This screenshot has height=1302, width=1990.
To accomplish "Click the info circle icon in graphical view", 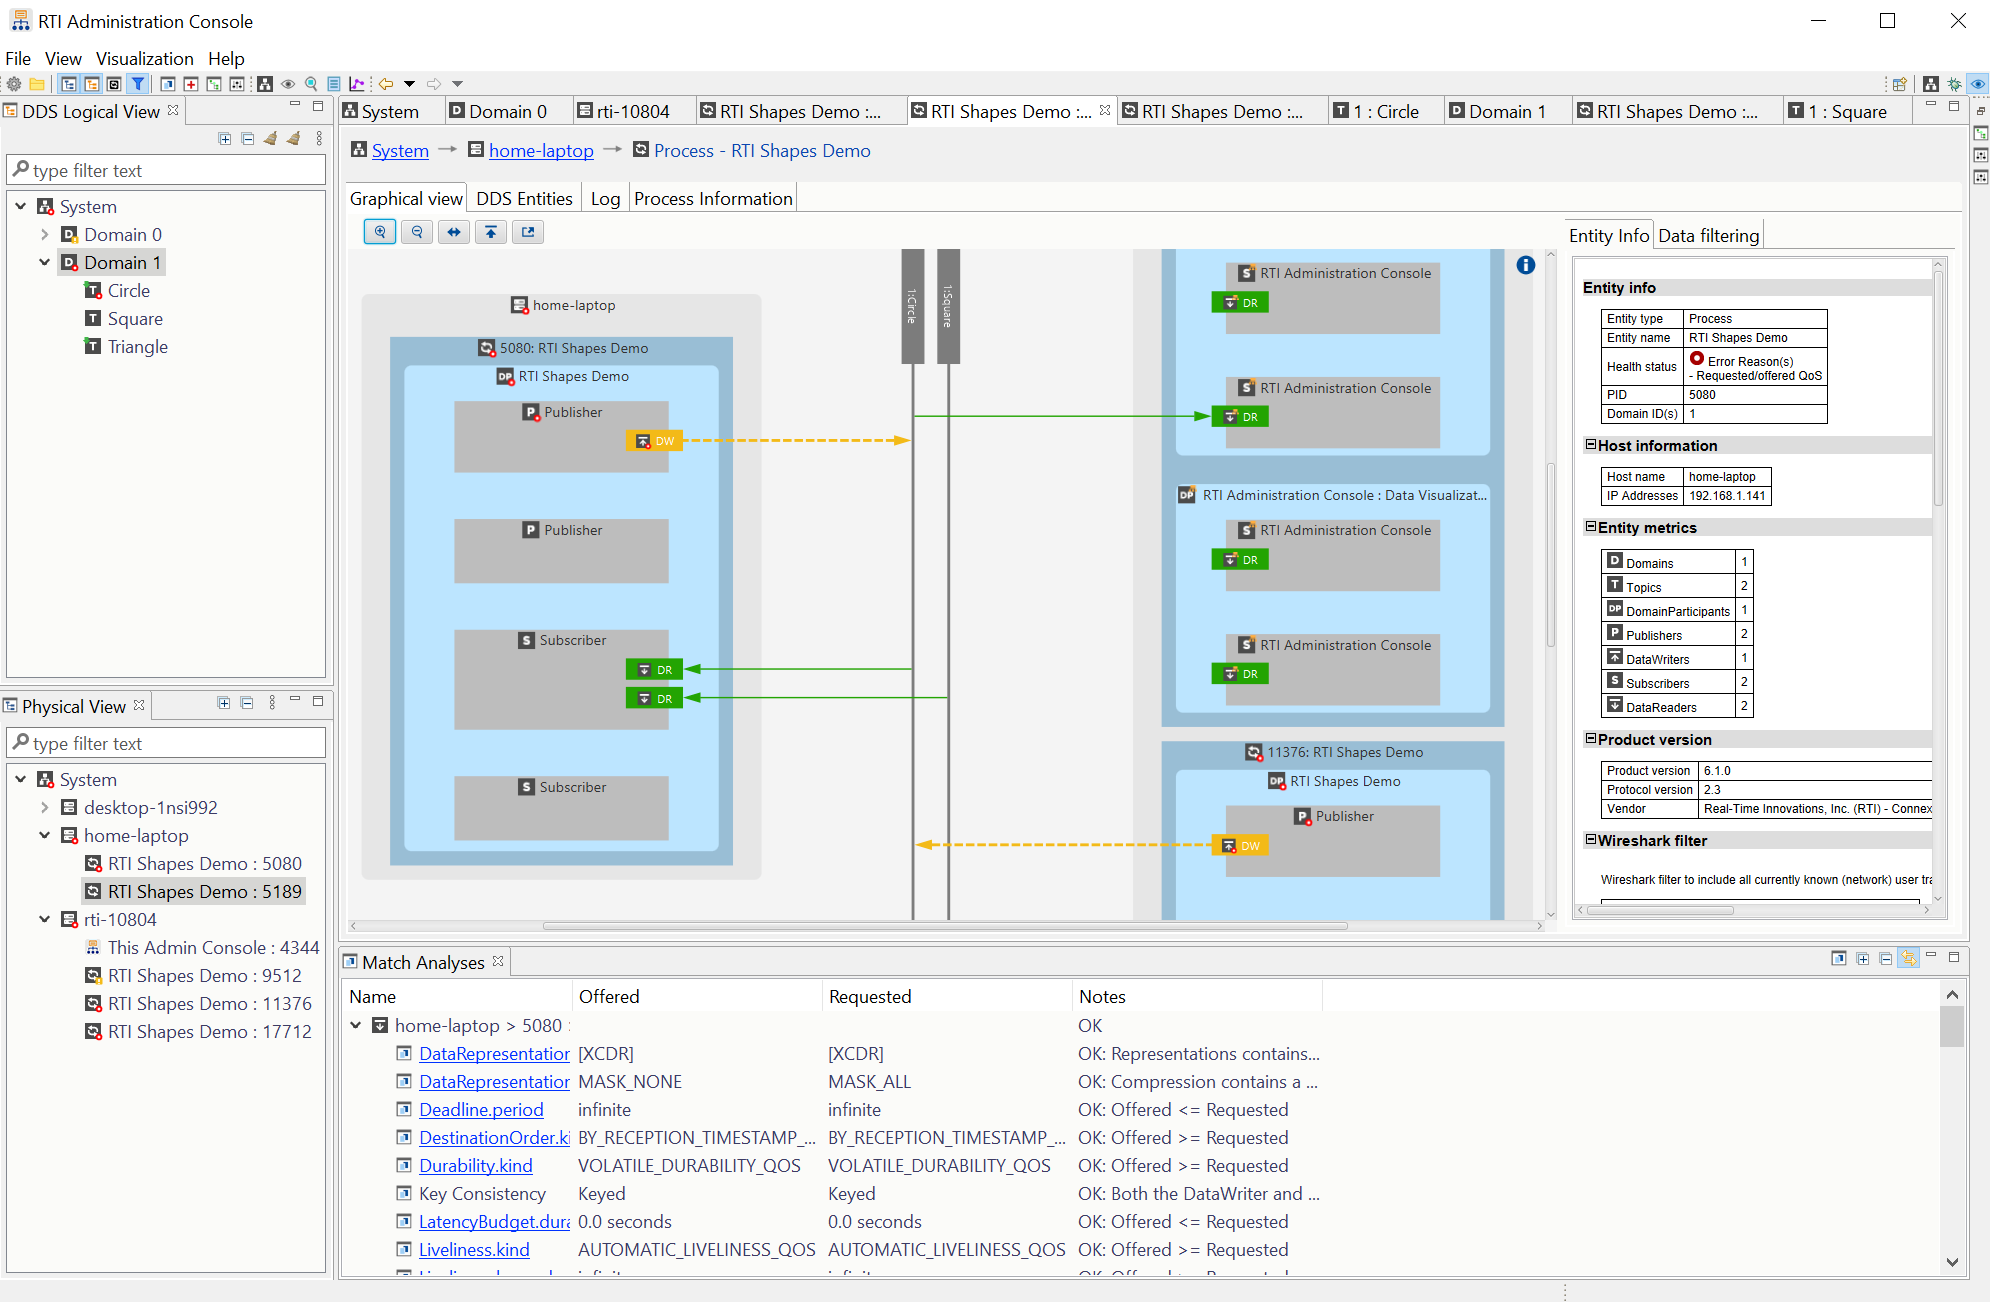I will coord(1525,266).
